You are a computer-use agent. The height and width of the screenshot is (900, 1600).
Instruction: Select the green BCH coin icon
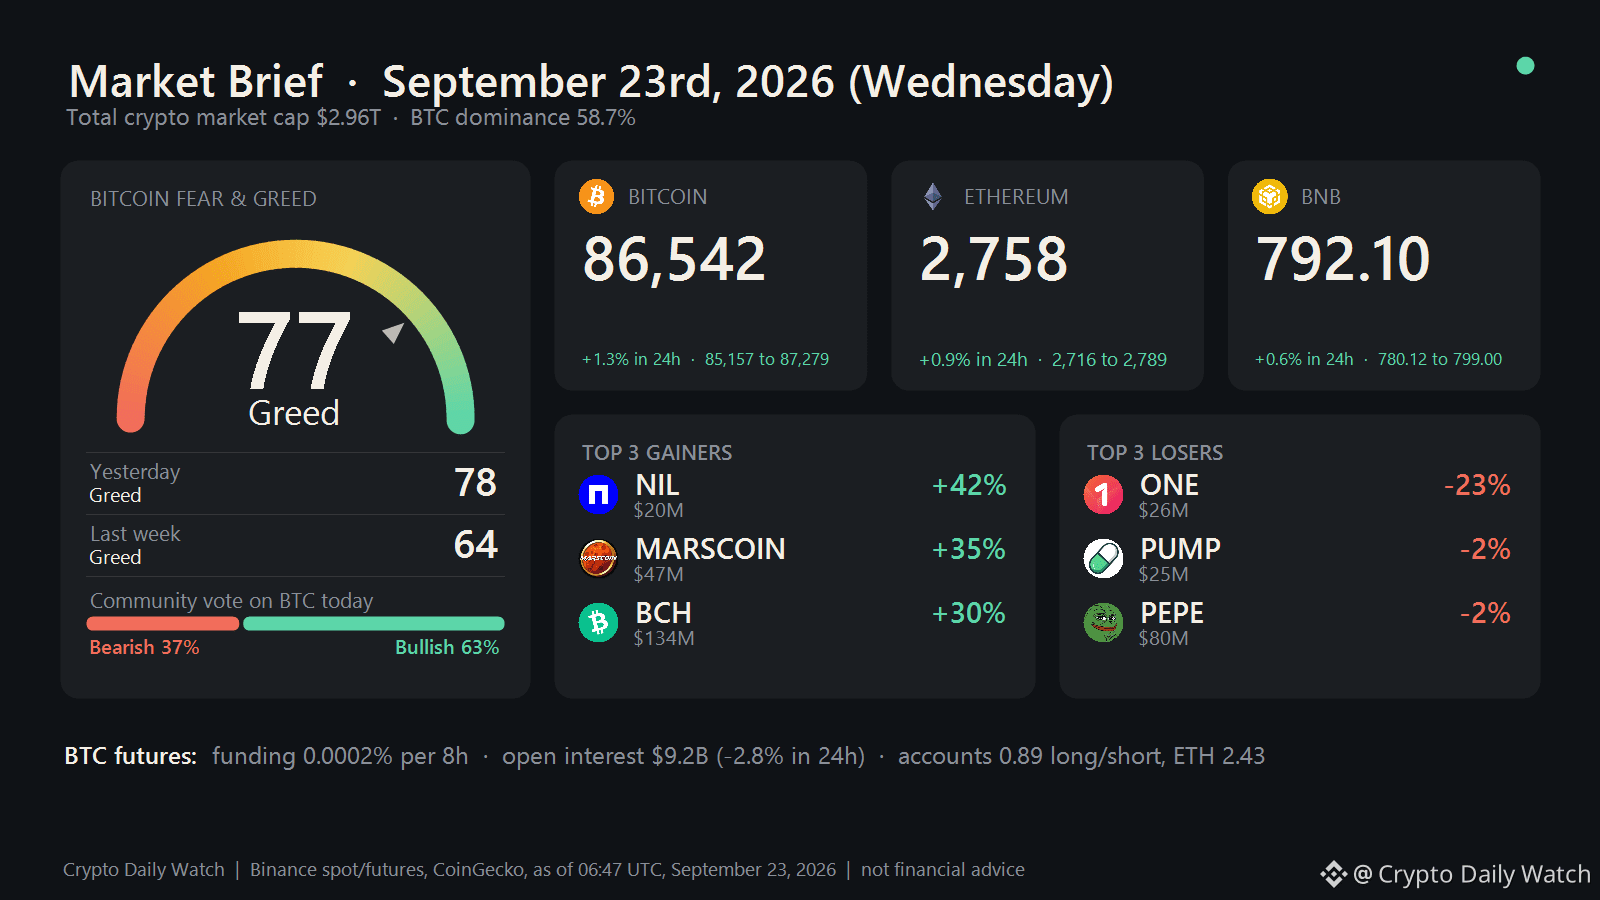[x=598, y=622]
